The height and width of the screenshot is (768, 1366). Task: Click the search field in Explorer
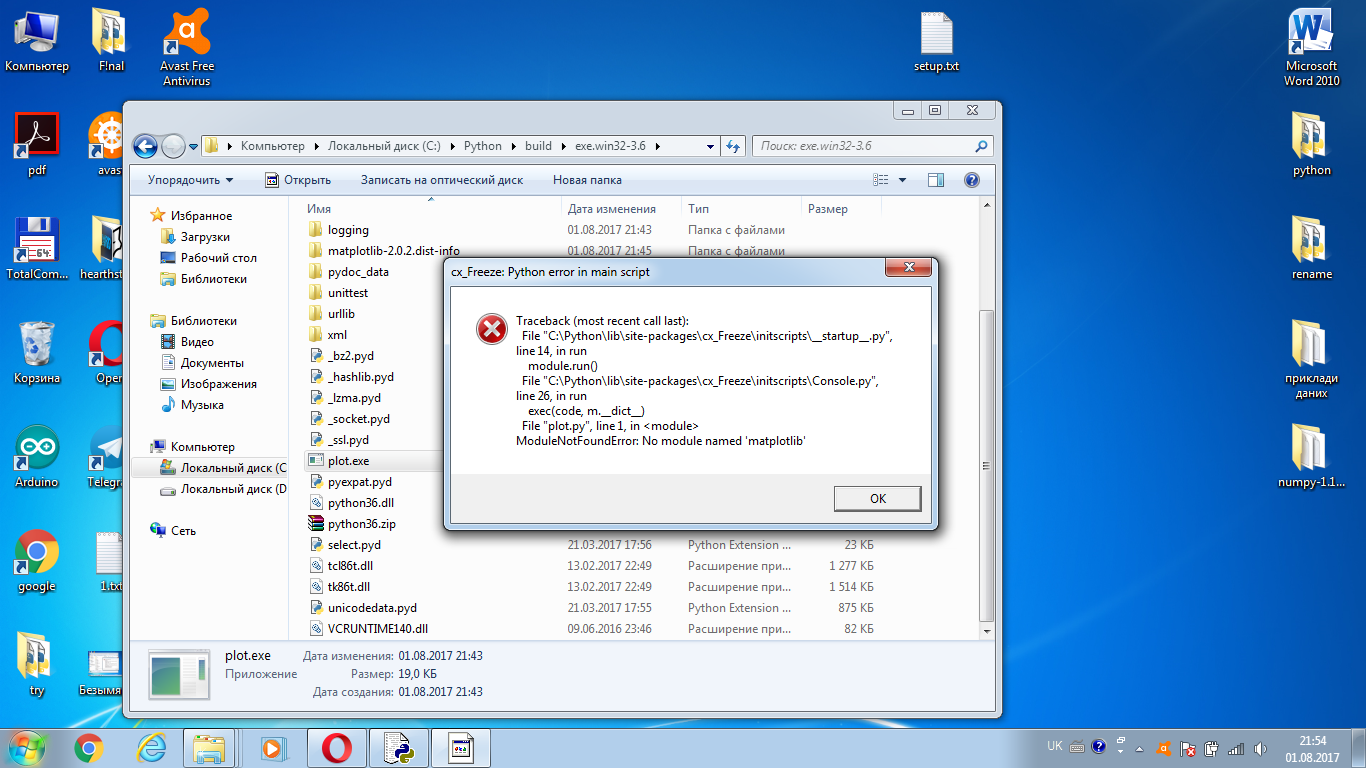coord(860,146)
